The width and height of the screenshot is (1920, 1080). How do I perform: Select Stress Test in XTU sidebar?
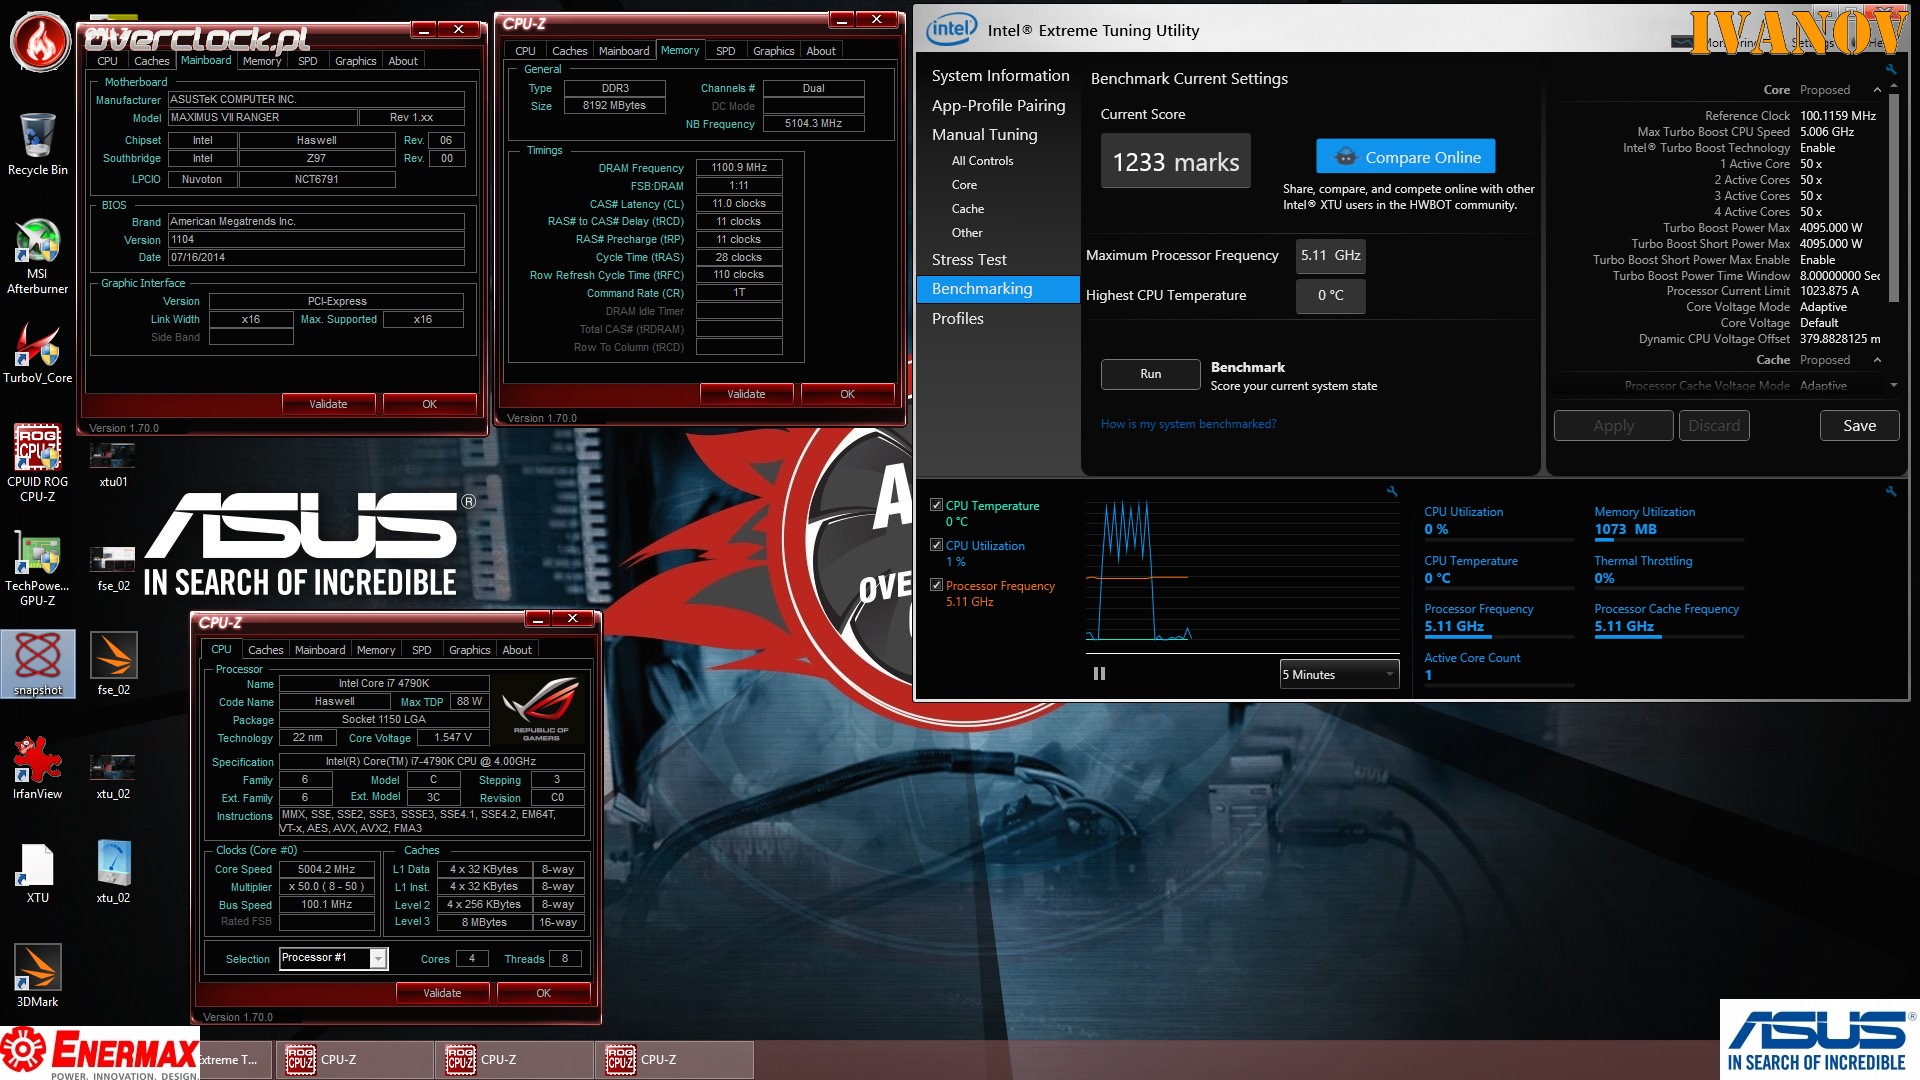(x=969, y=260)
